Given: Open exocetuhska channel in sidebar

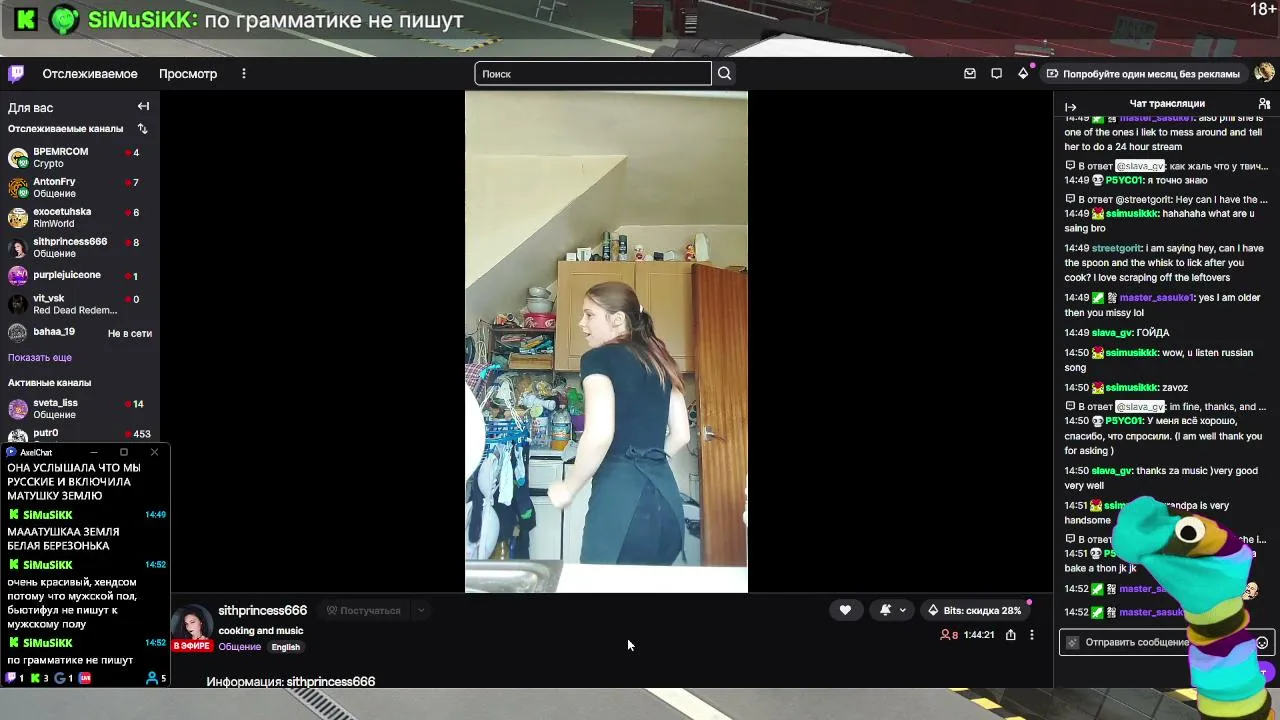Looking at the screenshot, I should [x=80, y=217].
